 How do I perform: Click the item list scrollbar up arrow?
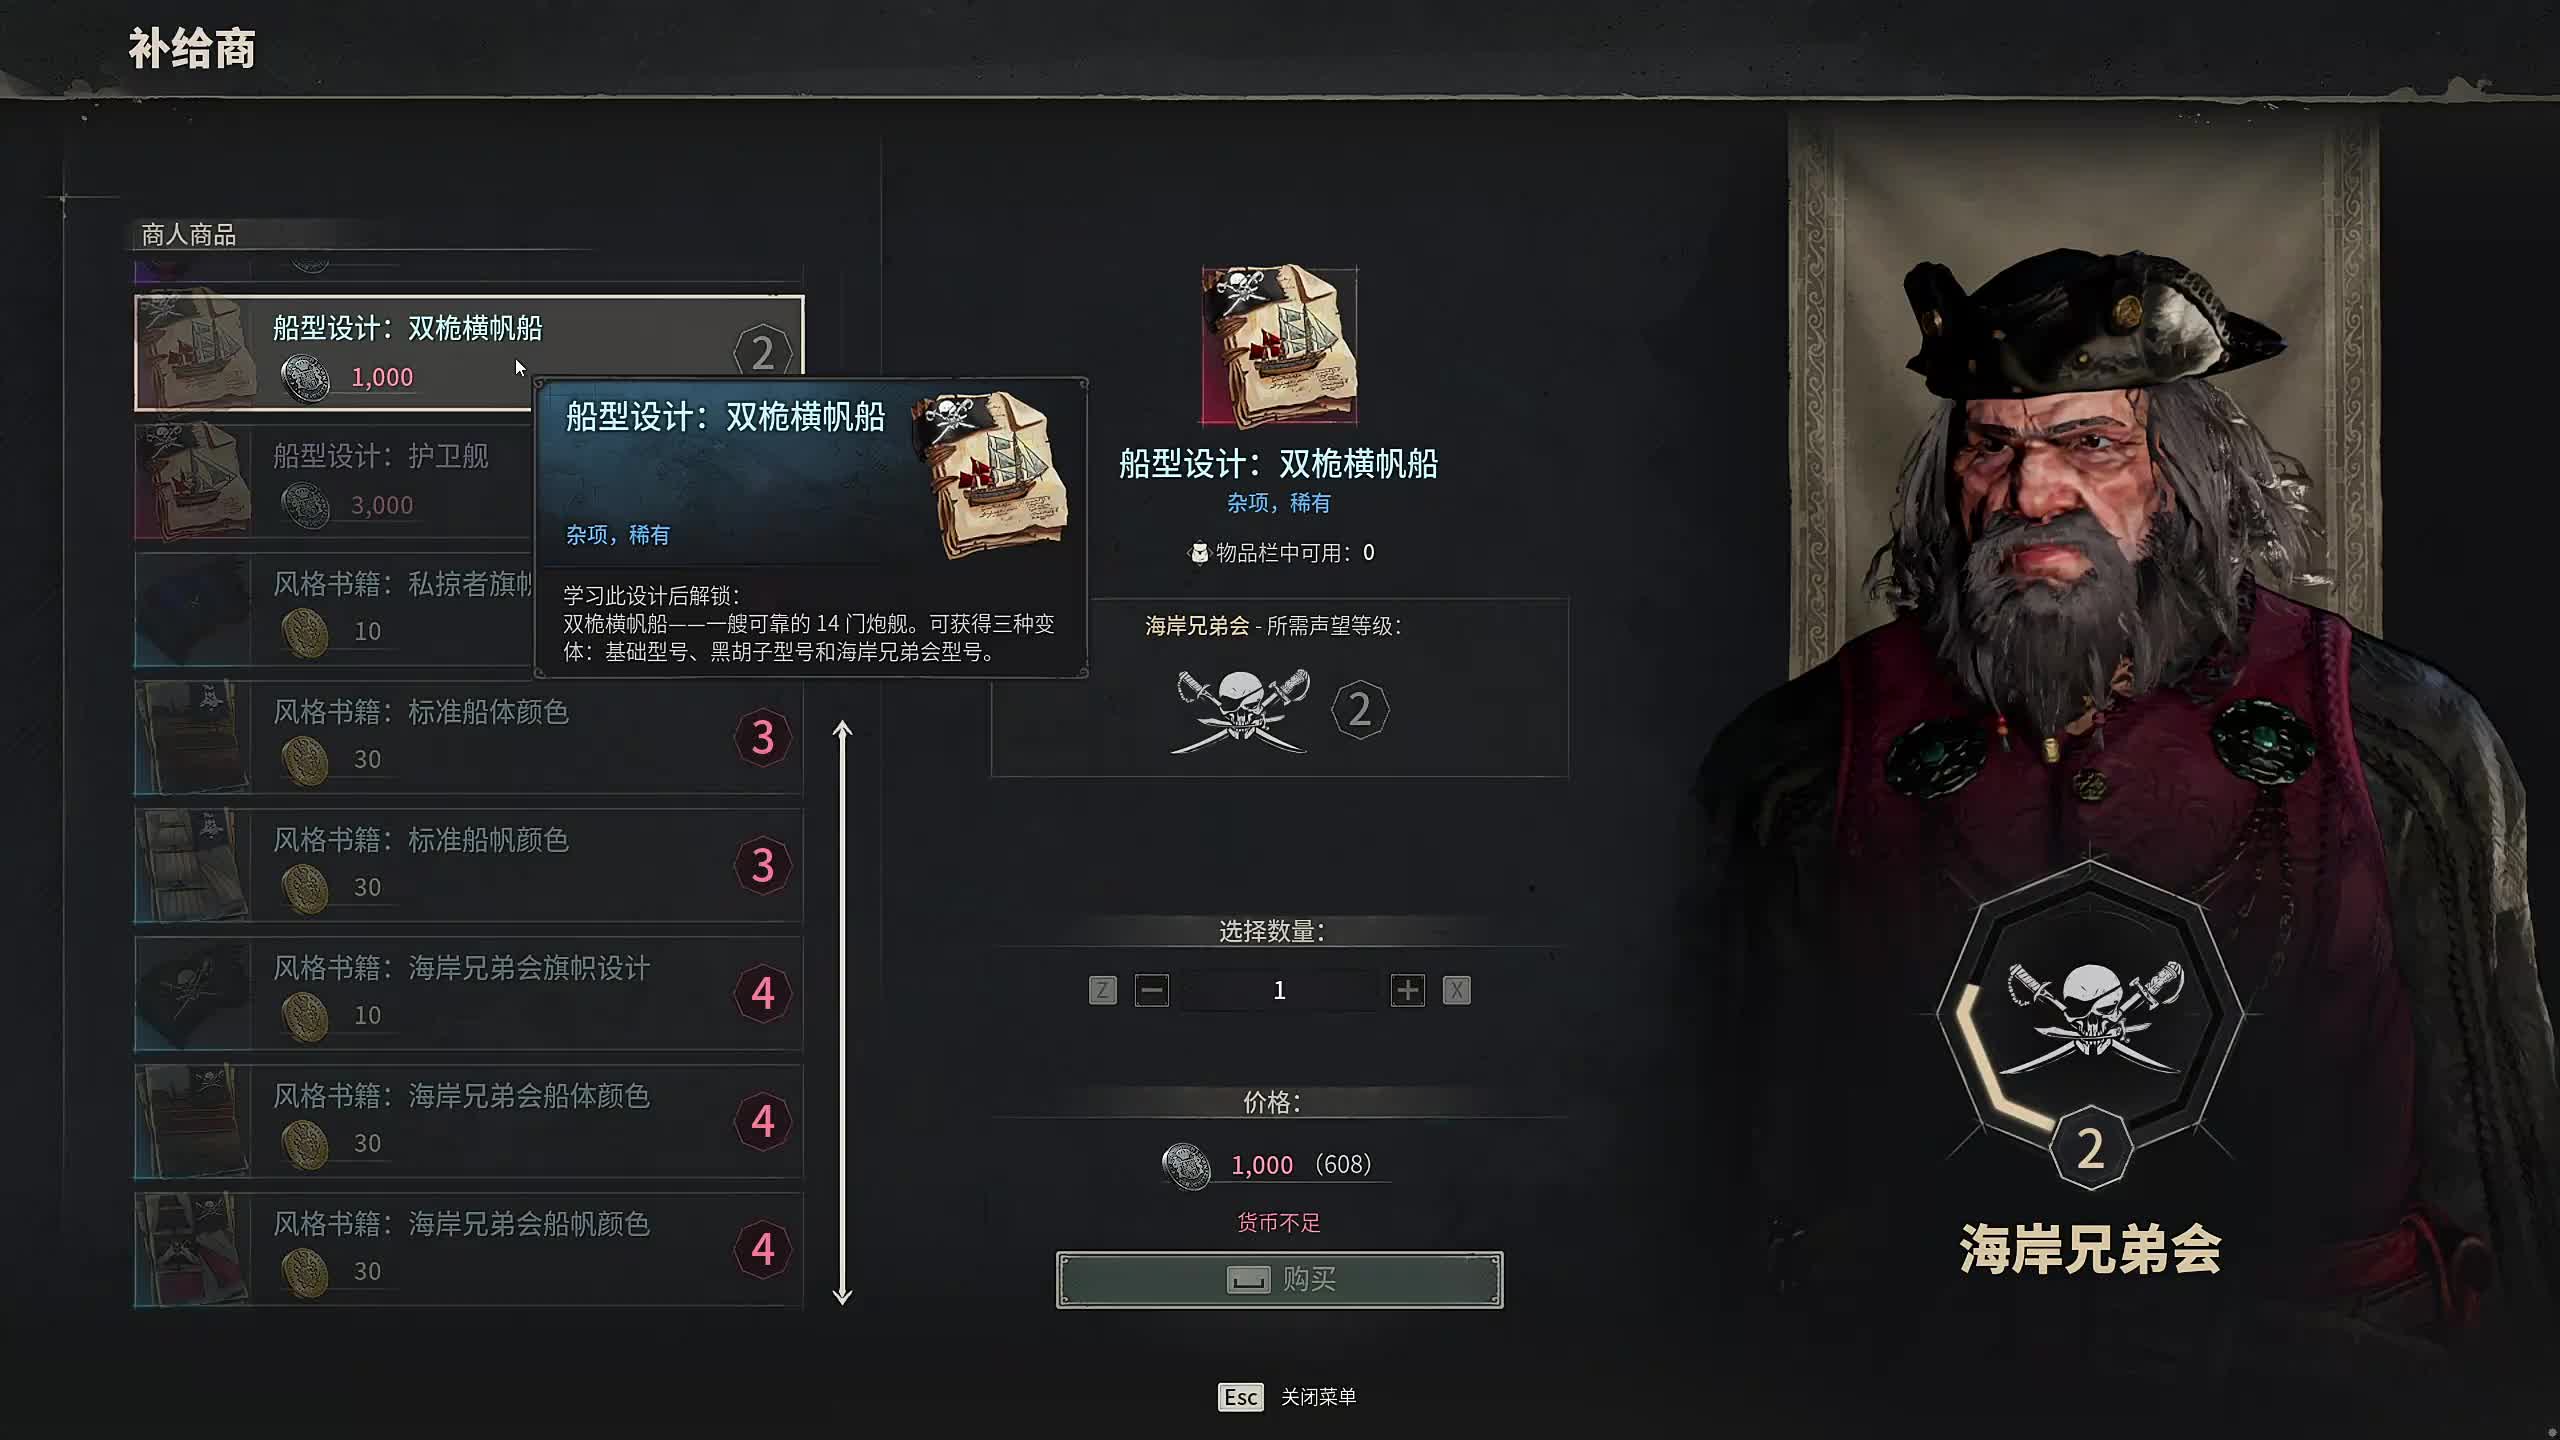point(842,731)
